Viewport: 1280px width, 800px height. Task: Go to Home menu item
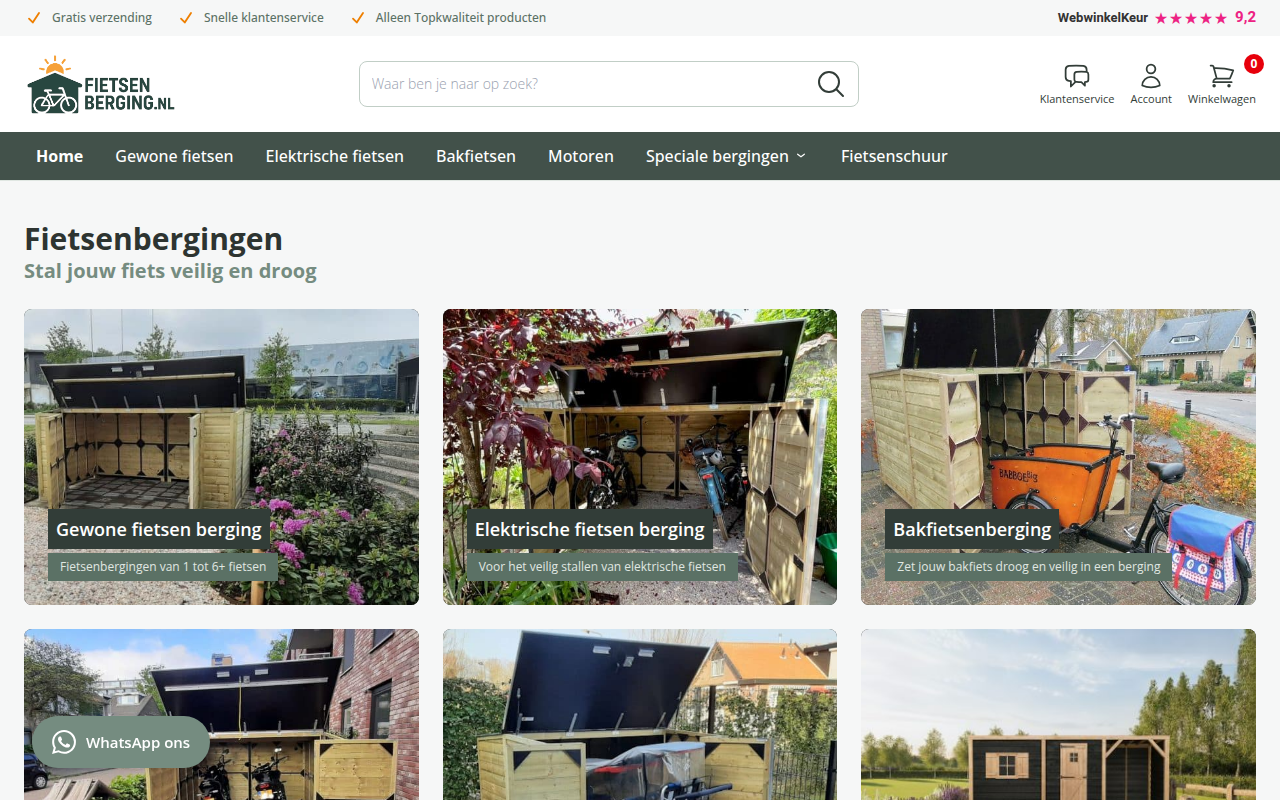point(60,156)
